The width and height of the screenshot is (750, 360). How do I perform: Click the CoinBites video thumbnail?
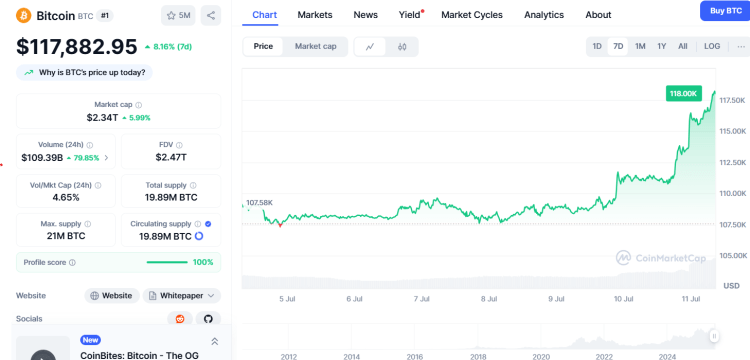point(43,348)
